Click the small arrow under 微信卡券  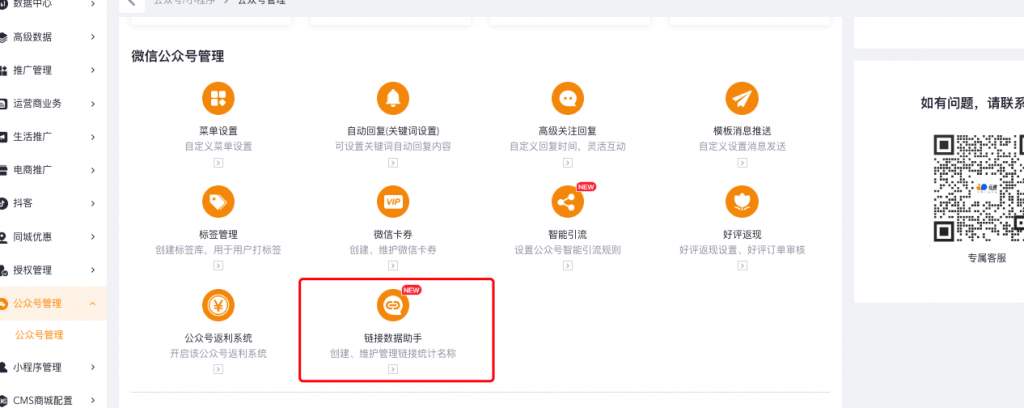(x=392, y=266)
